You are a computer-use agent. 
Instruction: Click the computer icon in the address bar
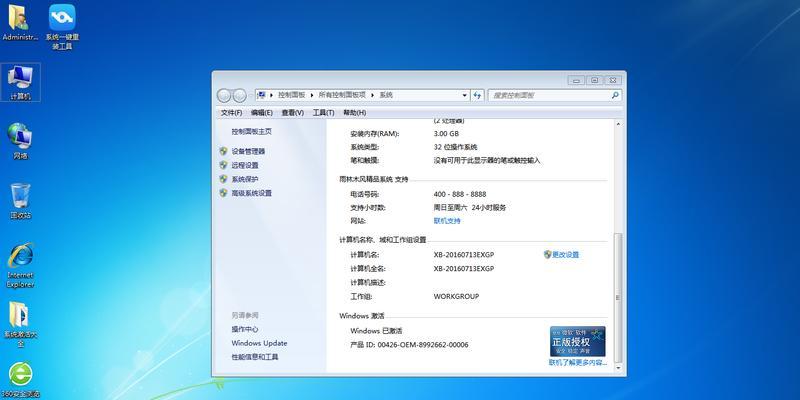tap(261, 95)
